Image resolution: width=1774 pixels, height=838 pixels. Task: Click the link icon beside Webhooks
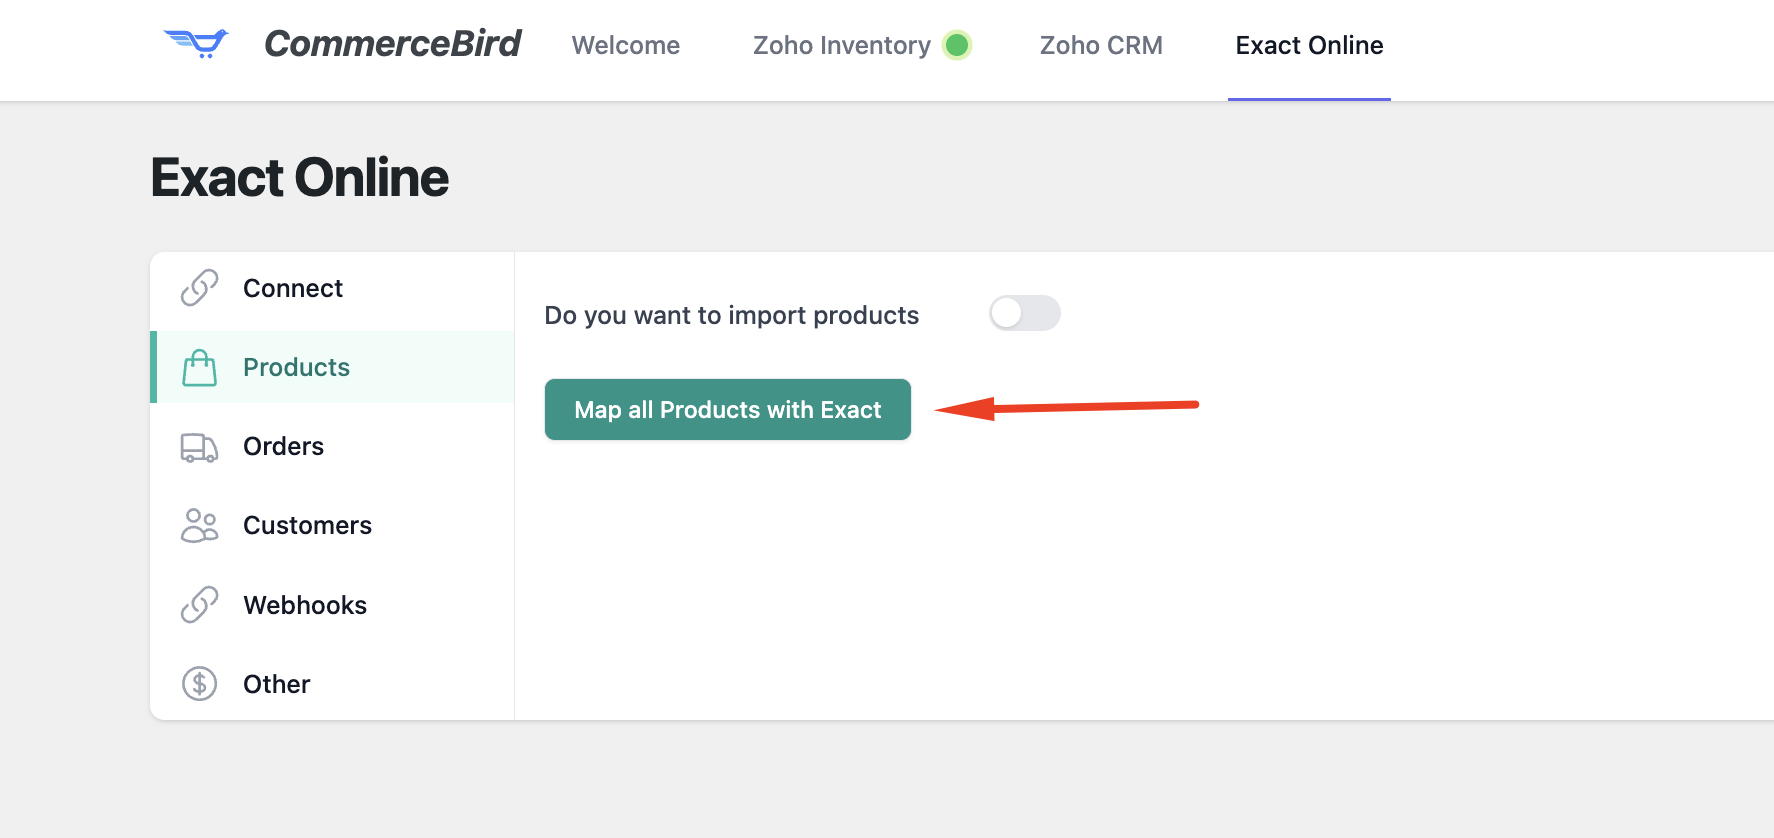pos(199,605)
